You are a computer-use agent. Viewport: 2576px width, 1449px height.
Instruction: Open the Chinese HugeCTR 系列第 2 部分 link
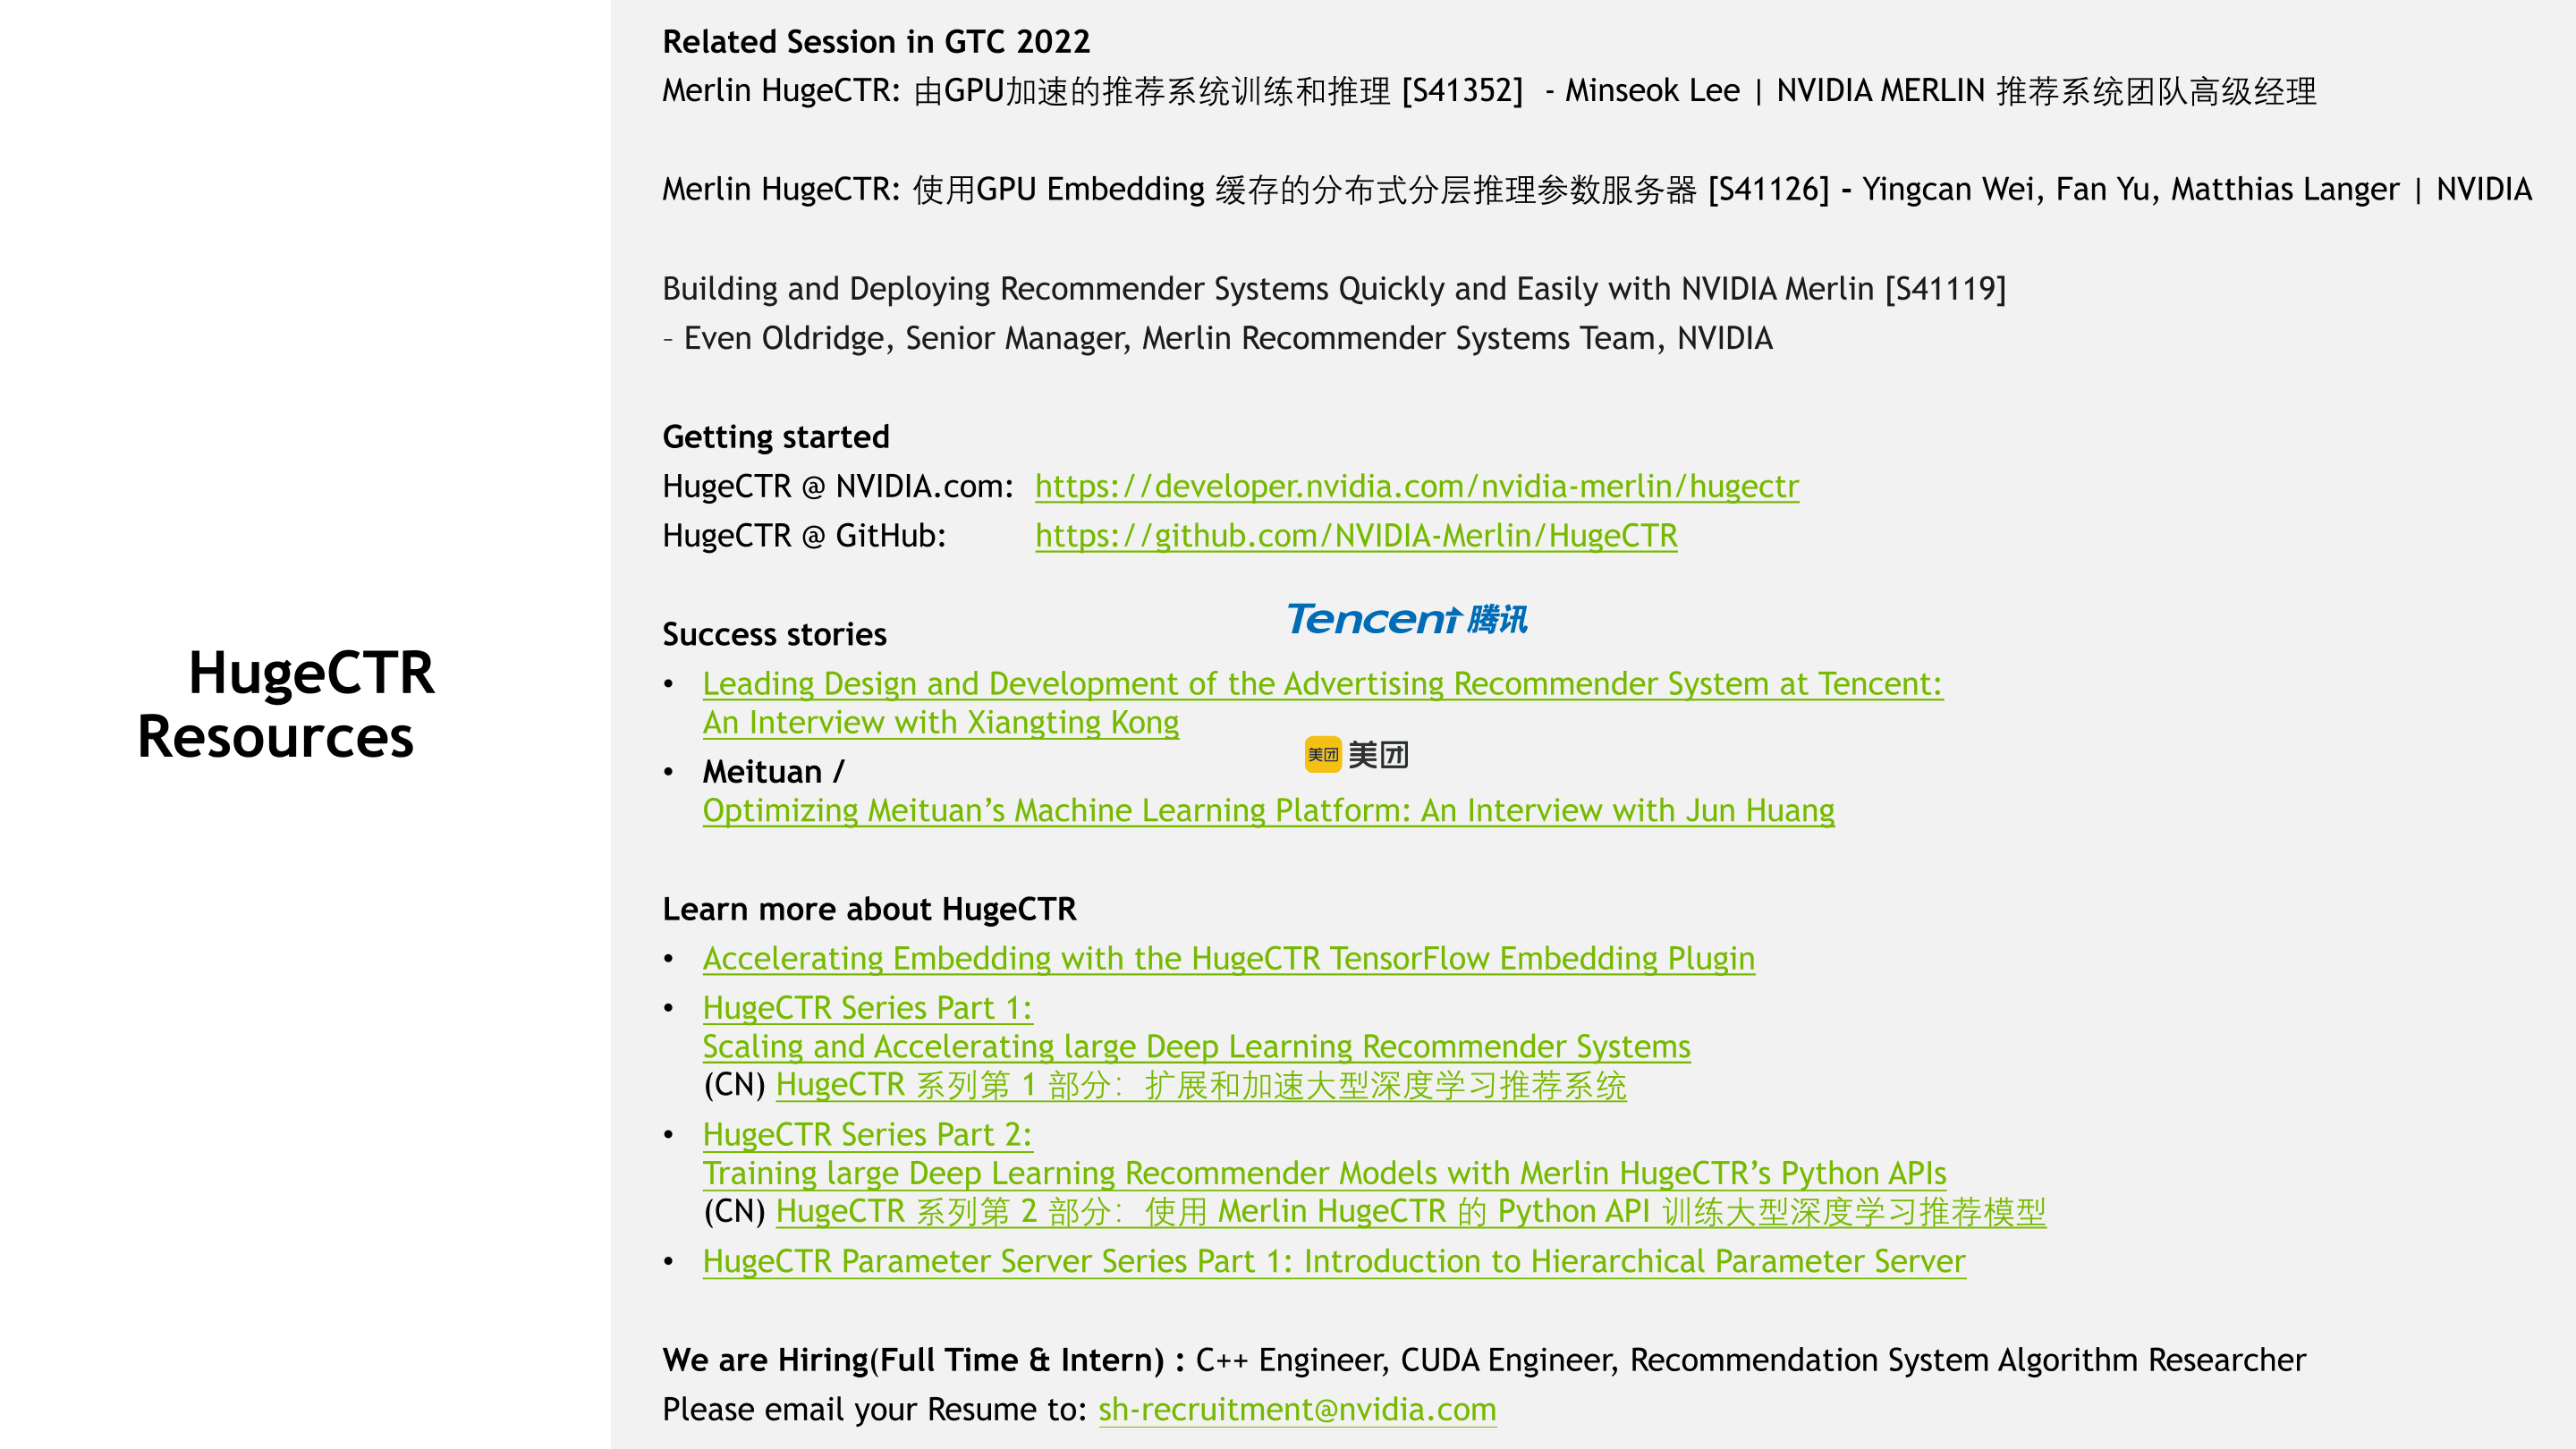point(1410,1212)
